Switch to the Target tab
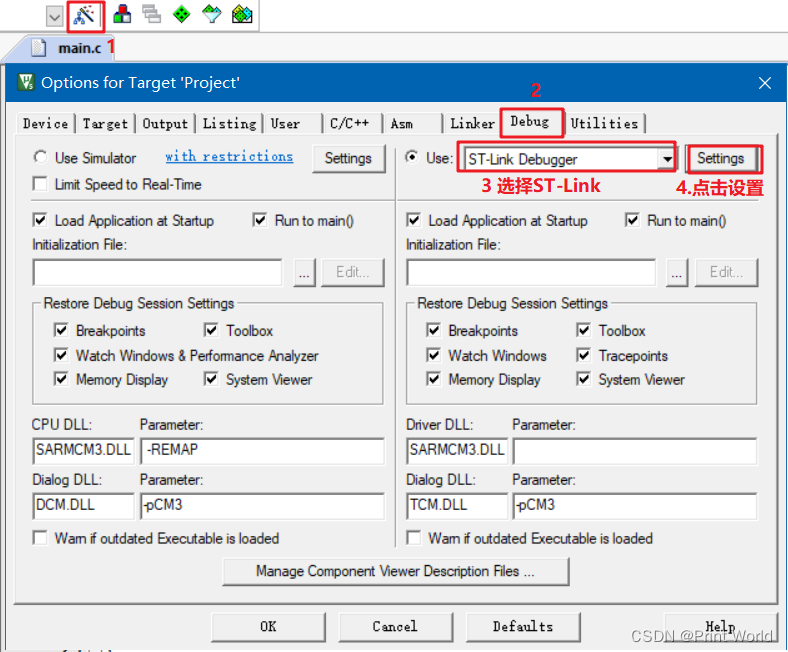Image resolution: width=788 pixels, height=652 pixels. pos(105,124)
